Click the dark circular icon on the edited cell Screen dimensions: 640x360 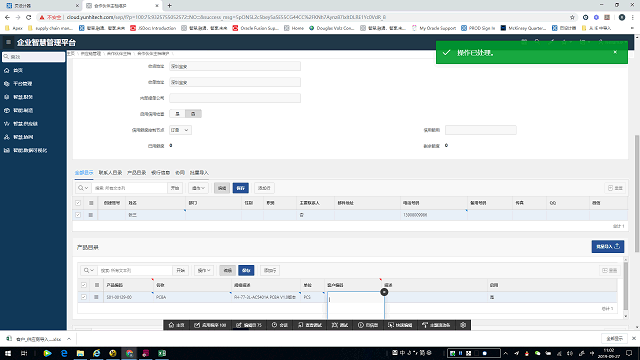[x=384, y=292]
